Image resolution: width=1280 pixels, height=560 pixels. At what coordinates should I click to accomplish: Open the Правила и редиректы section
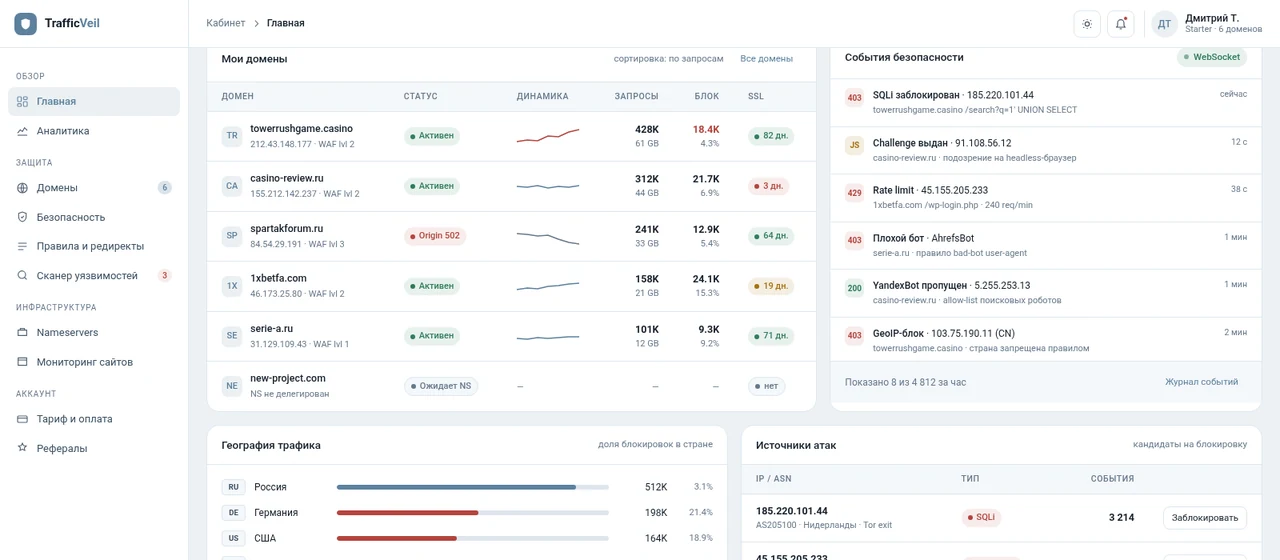(94, 246)
